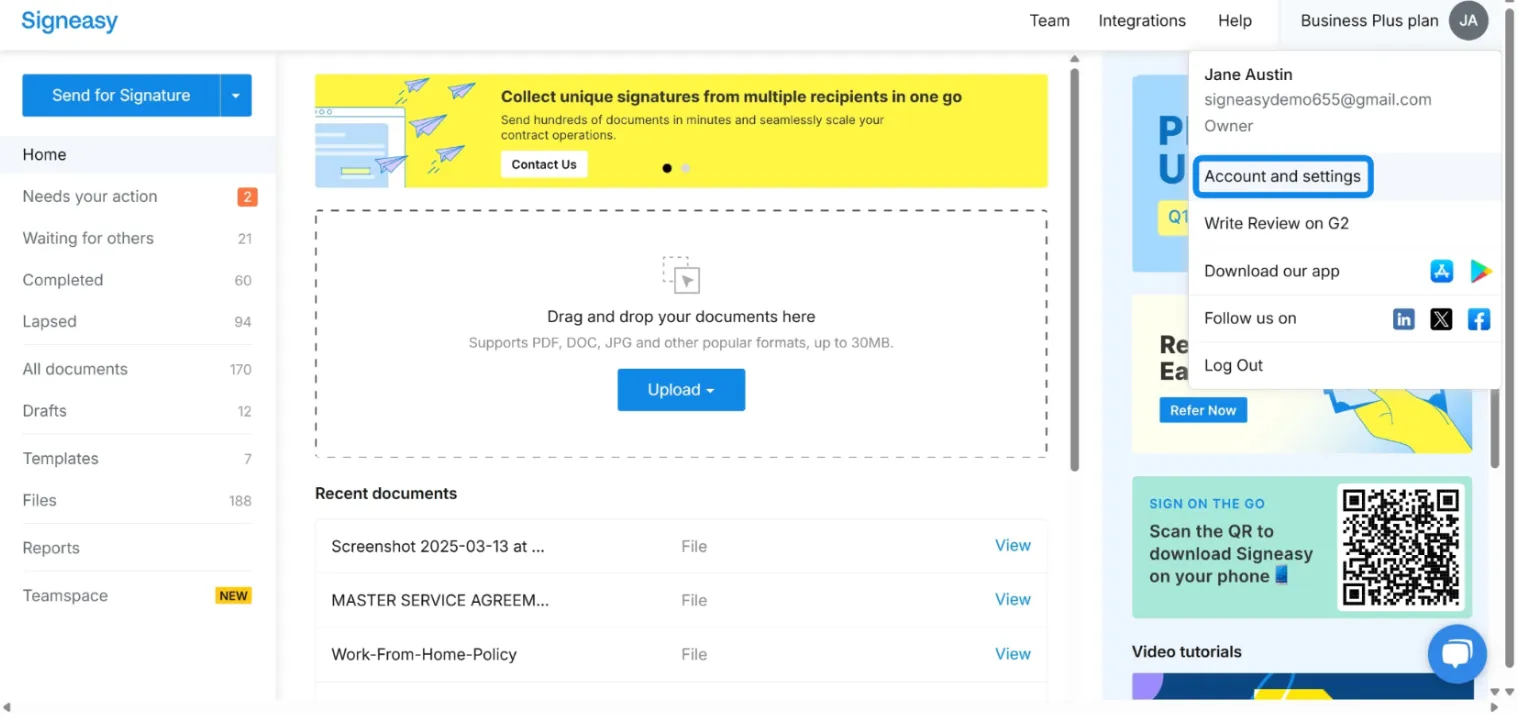Open the Team menu

[x=1050, y=20]
